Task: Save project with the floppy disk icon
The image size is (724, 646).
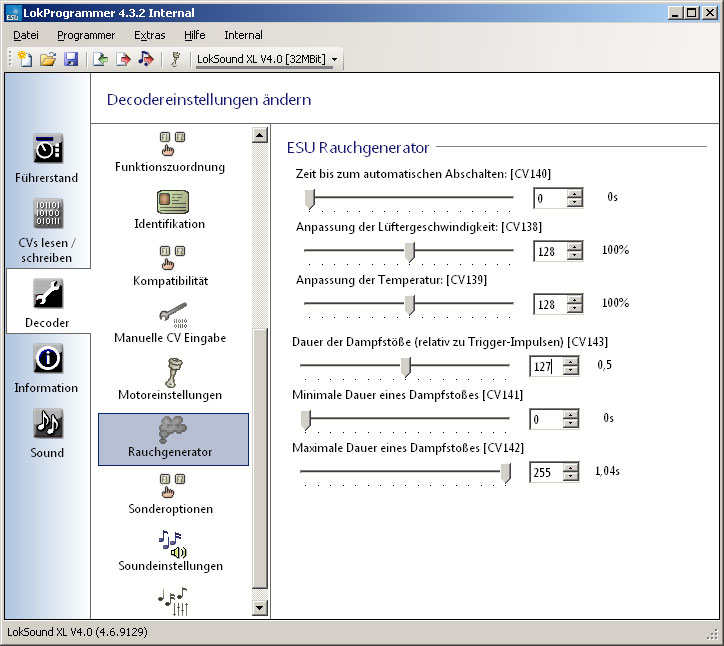Action: click(x=71, y=59)
